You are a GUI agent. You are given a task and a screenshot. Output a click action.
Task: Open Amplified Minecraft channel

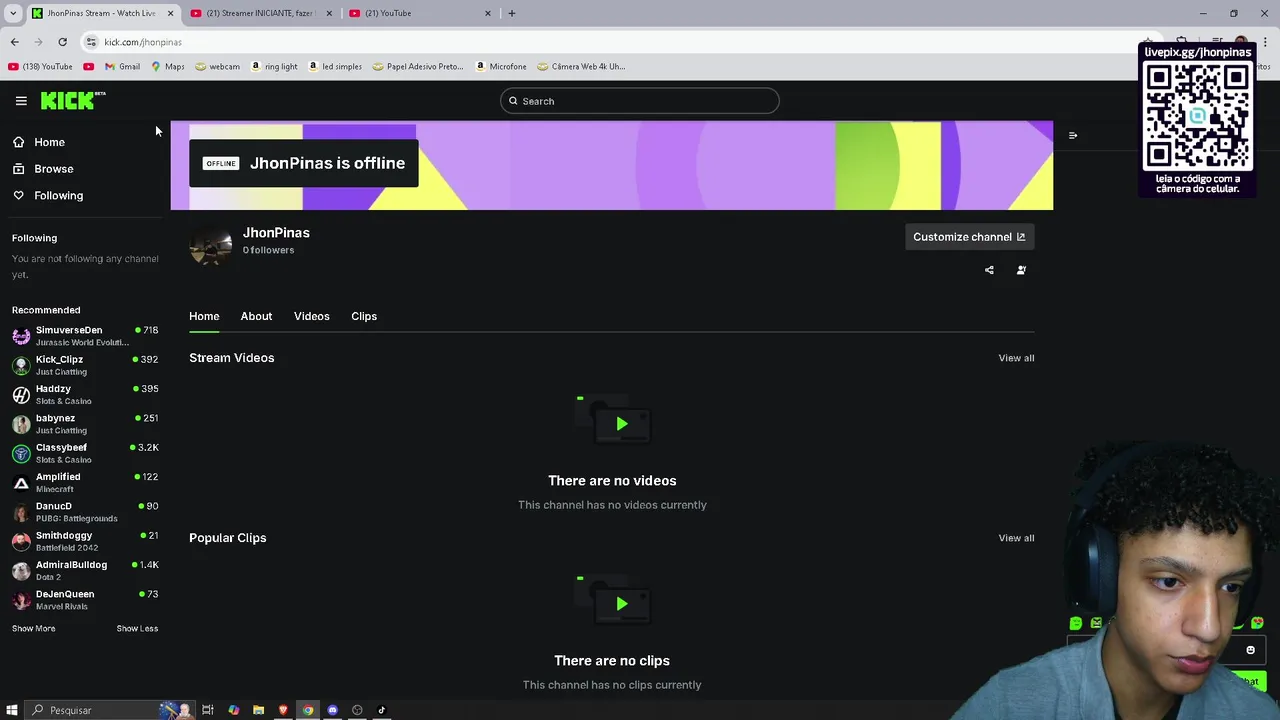click(x=85, y=482)
